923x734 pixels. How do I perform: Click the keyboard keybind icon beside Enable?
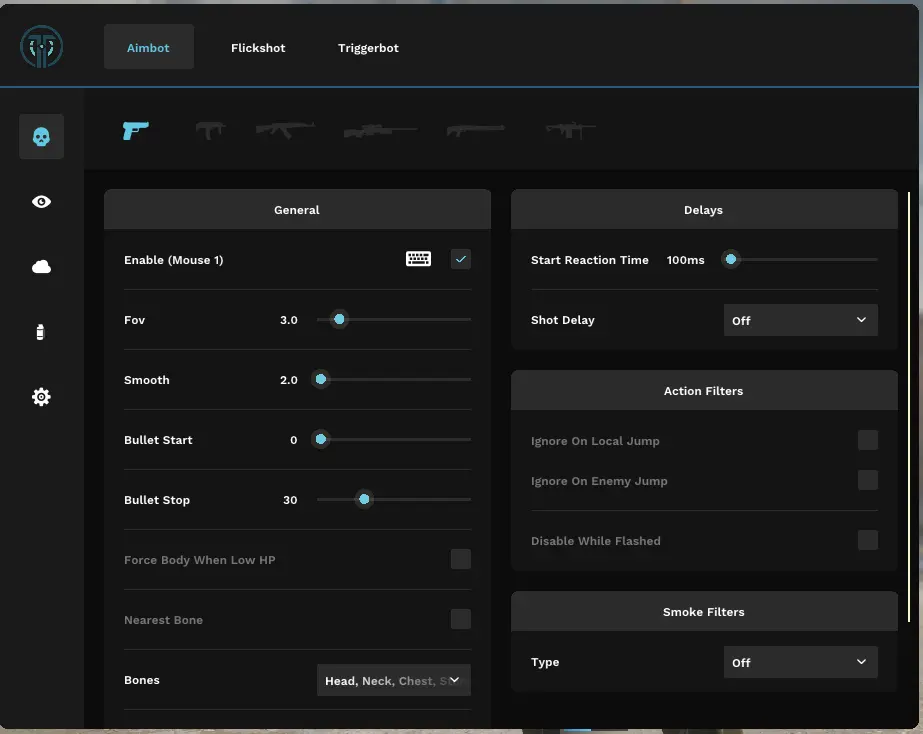419,259
